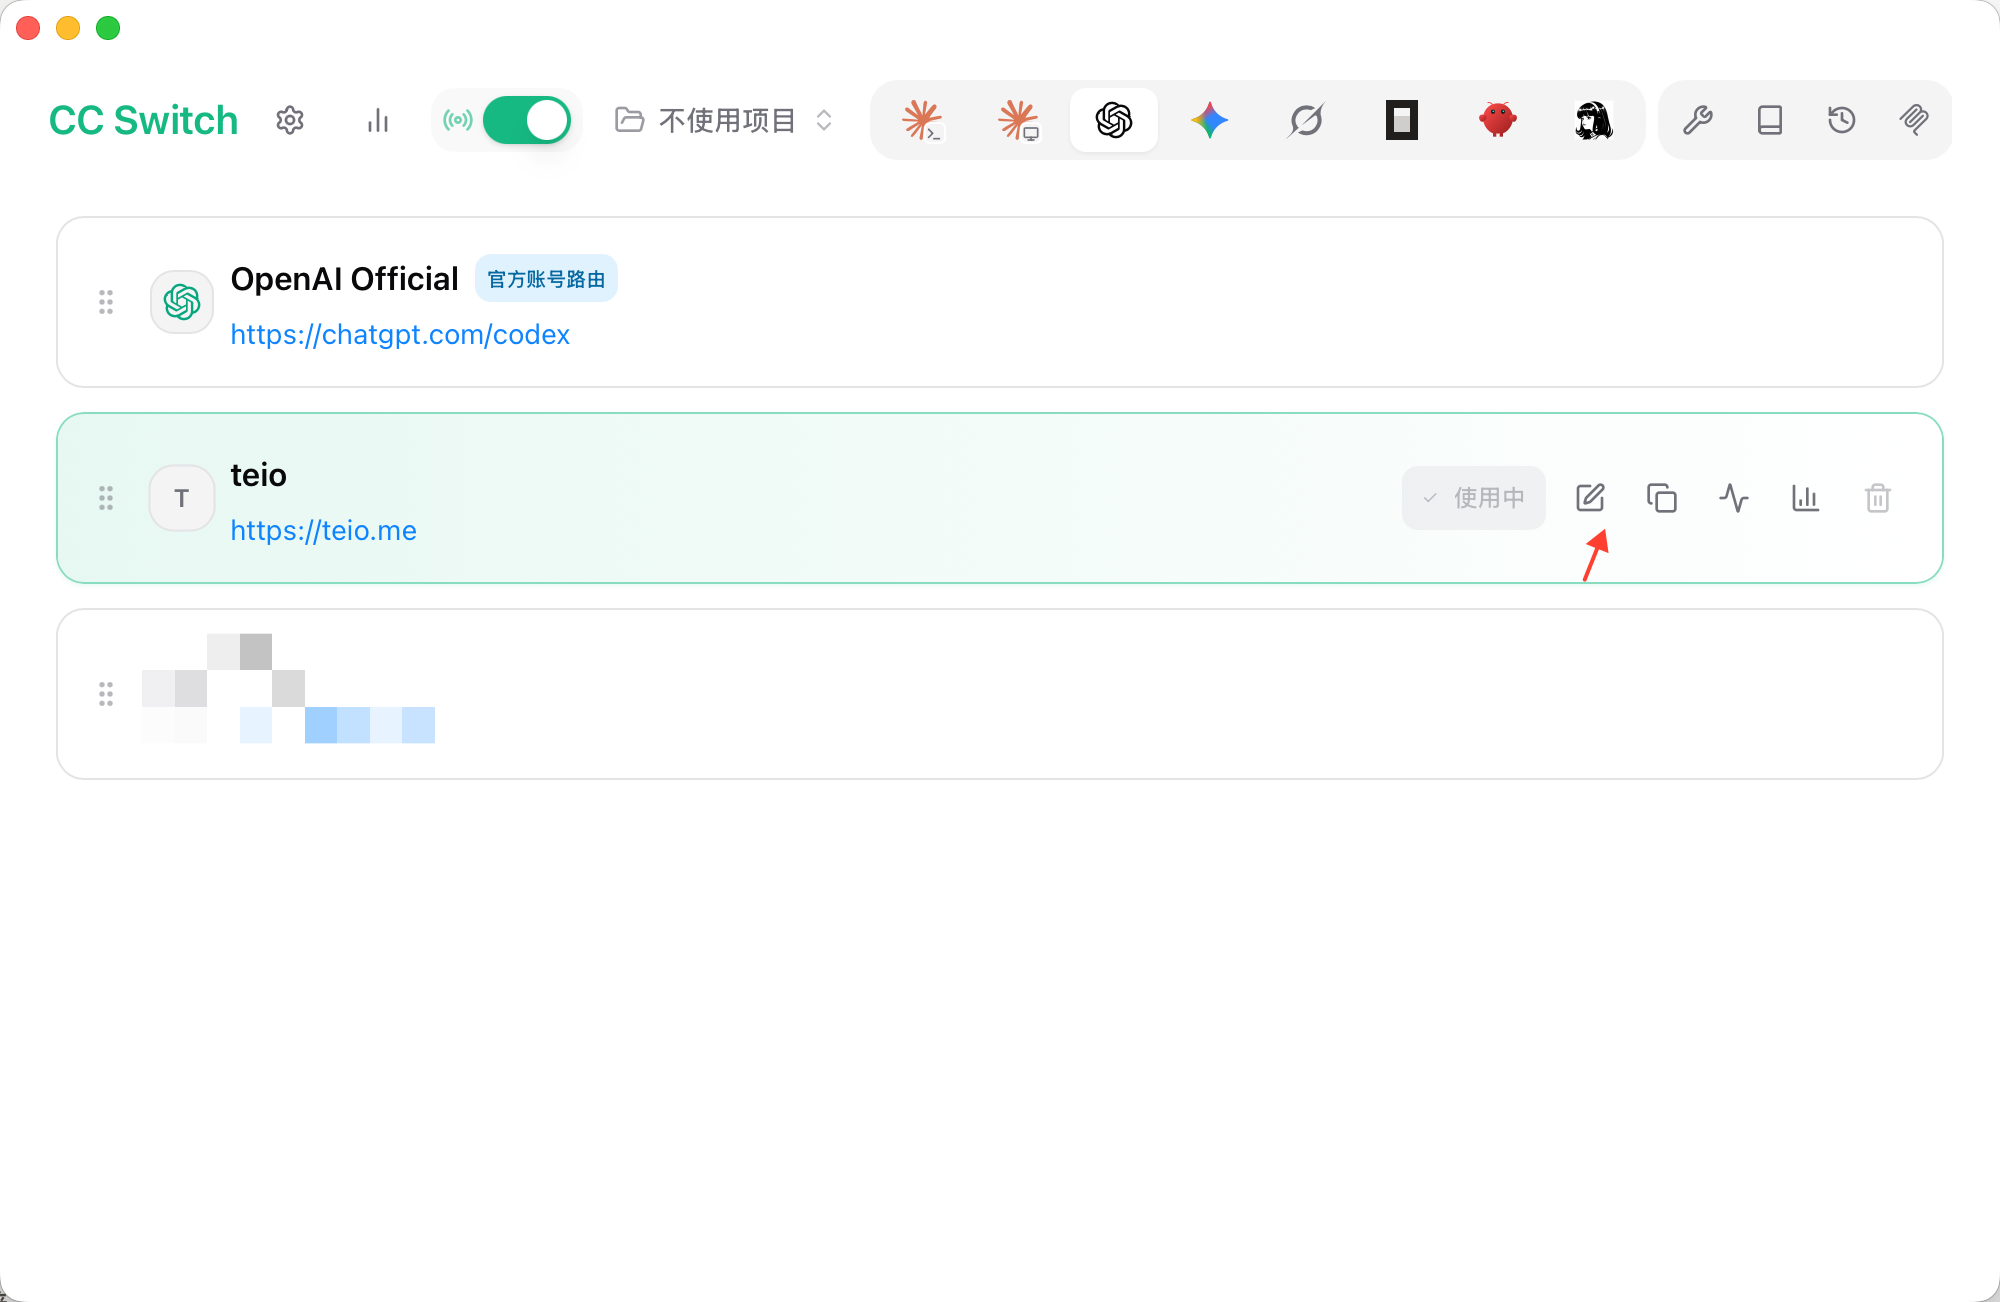
Task: Minimize window with yellow button
Action: click(x=68, y=28)
